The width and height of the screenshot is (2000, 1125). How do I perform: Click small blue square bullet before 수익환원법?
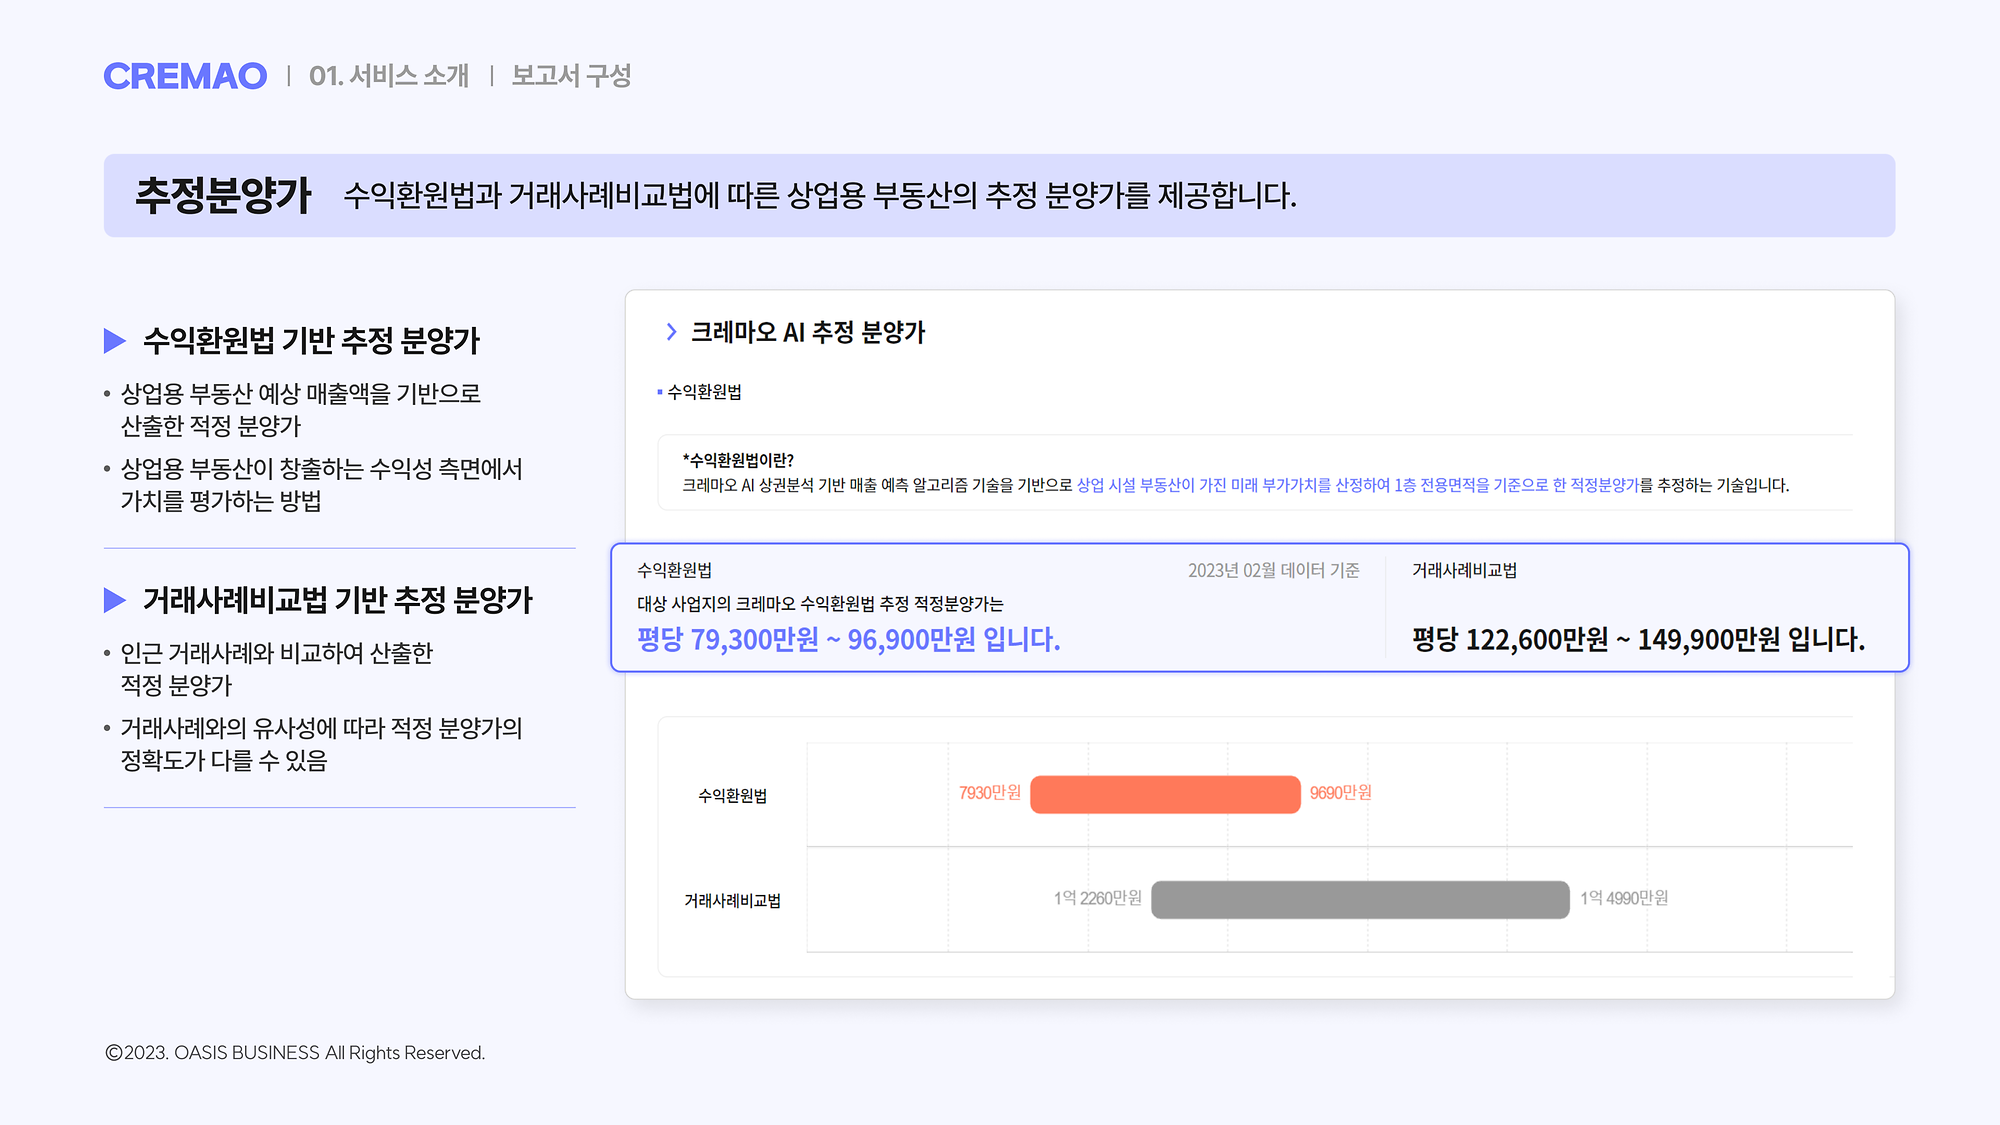point(660,392)
